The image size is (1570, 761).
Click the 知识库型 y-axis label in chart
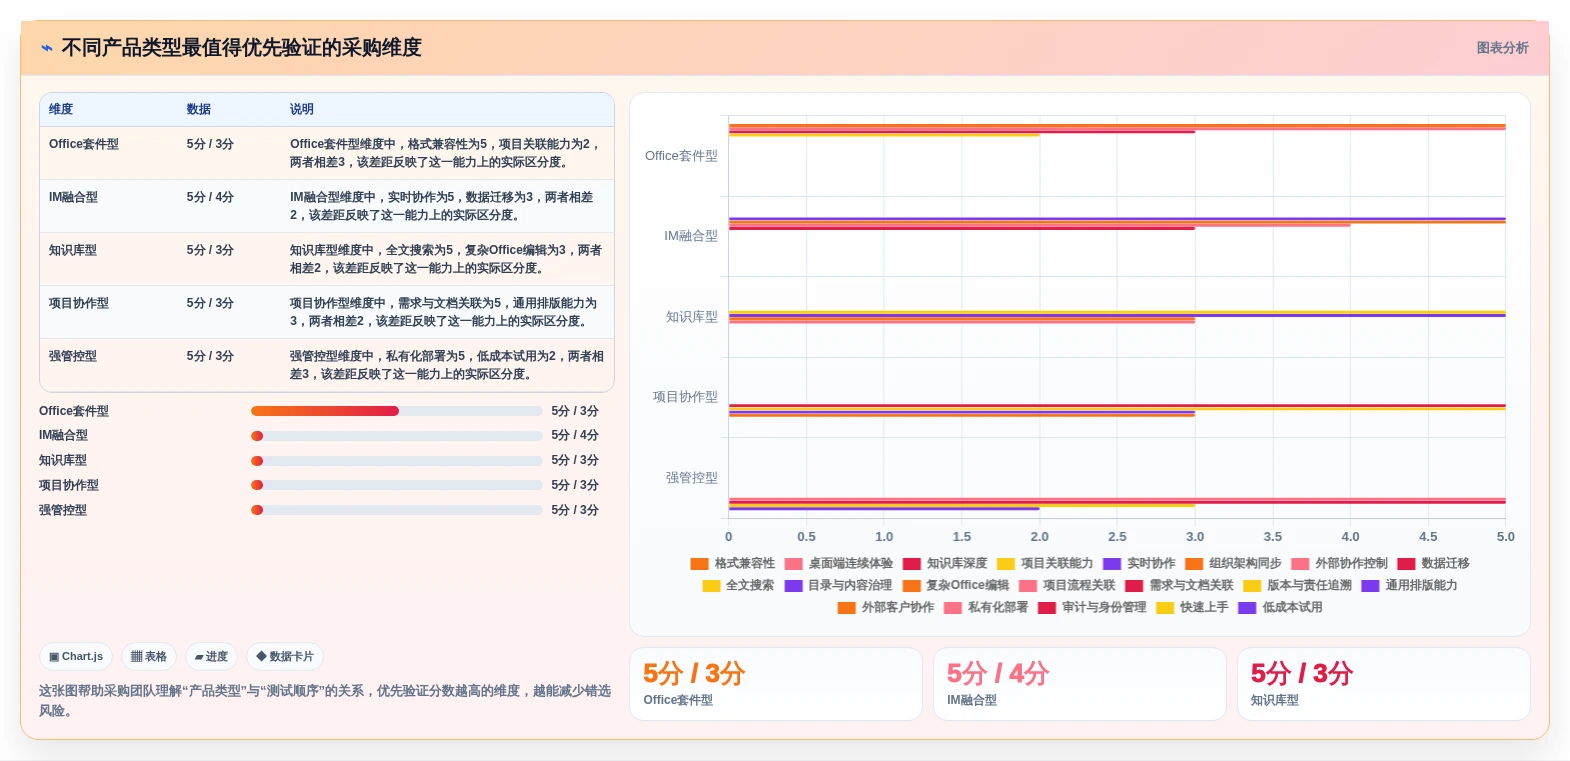click(692, 317)
